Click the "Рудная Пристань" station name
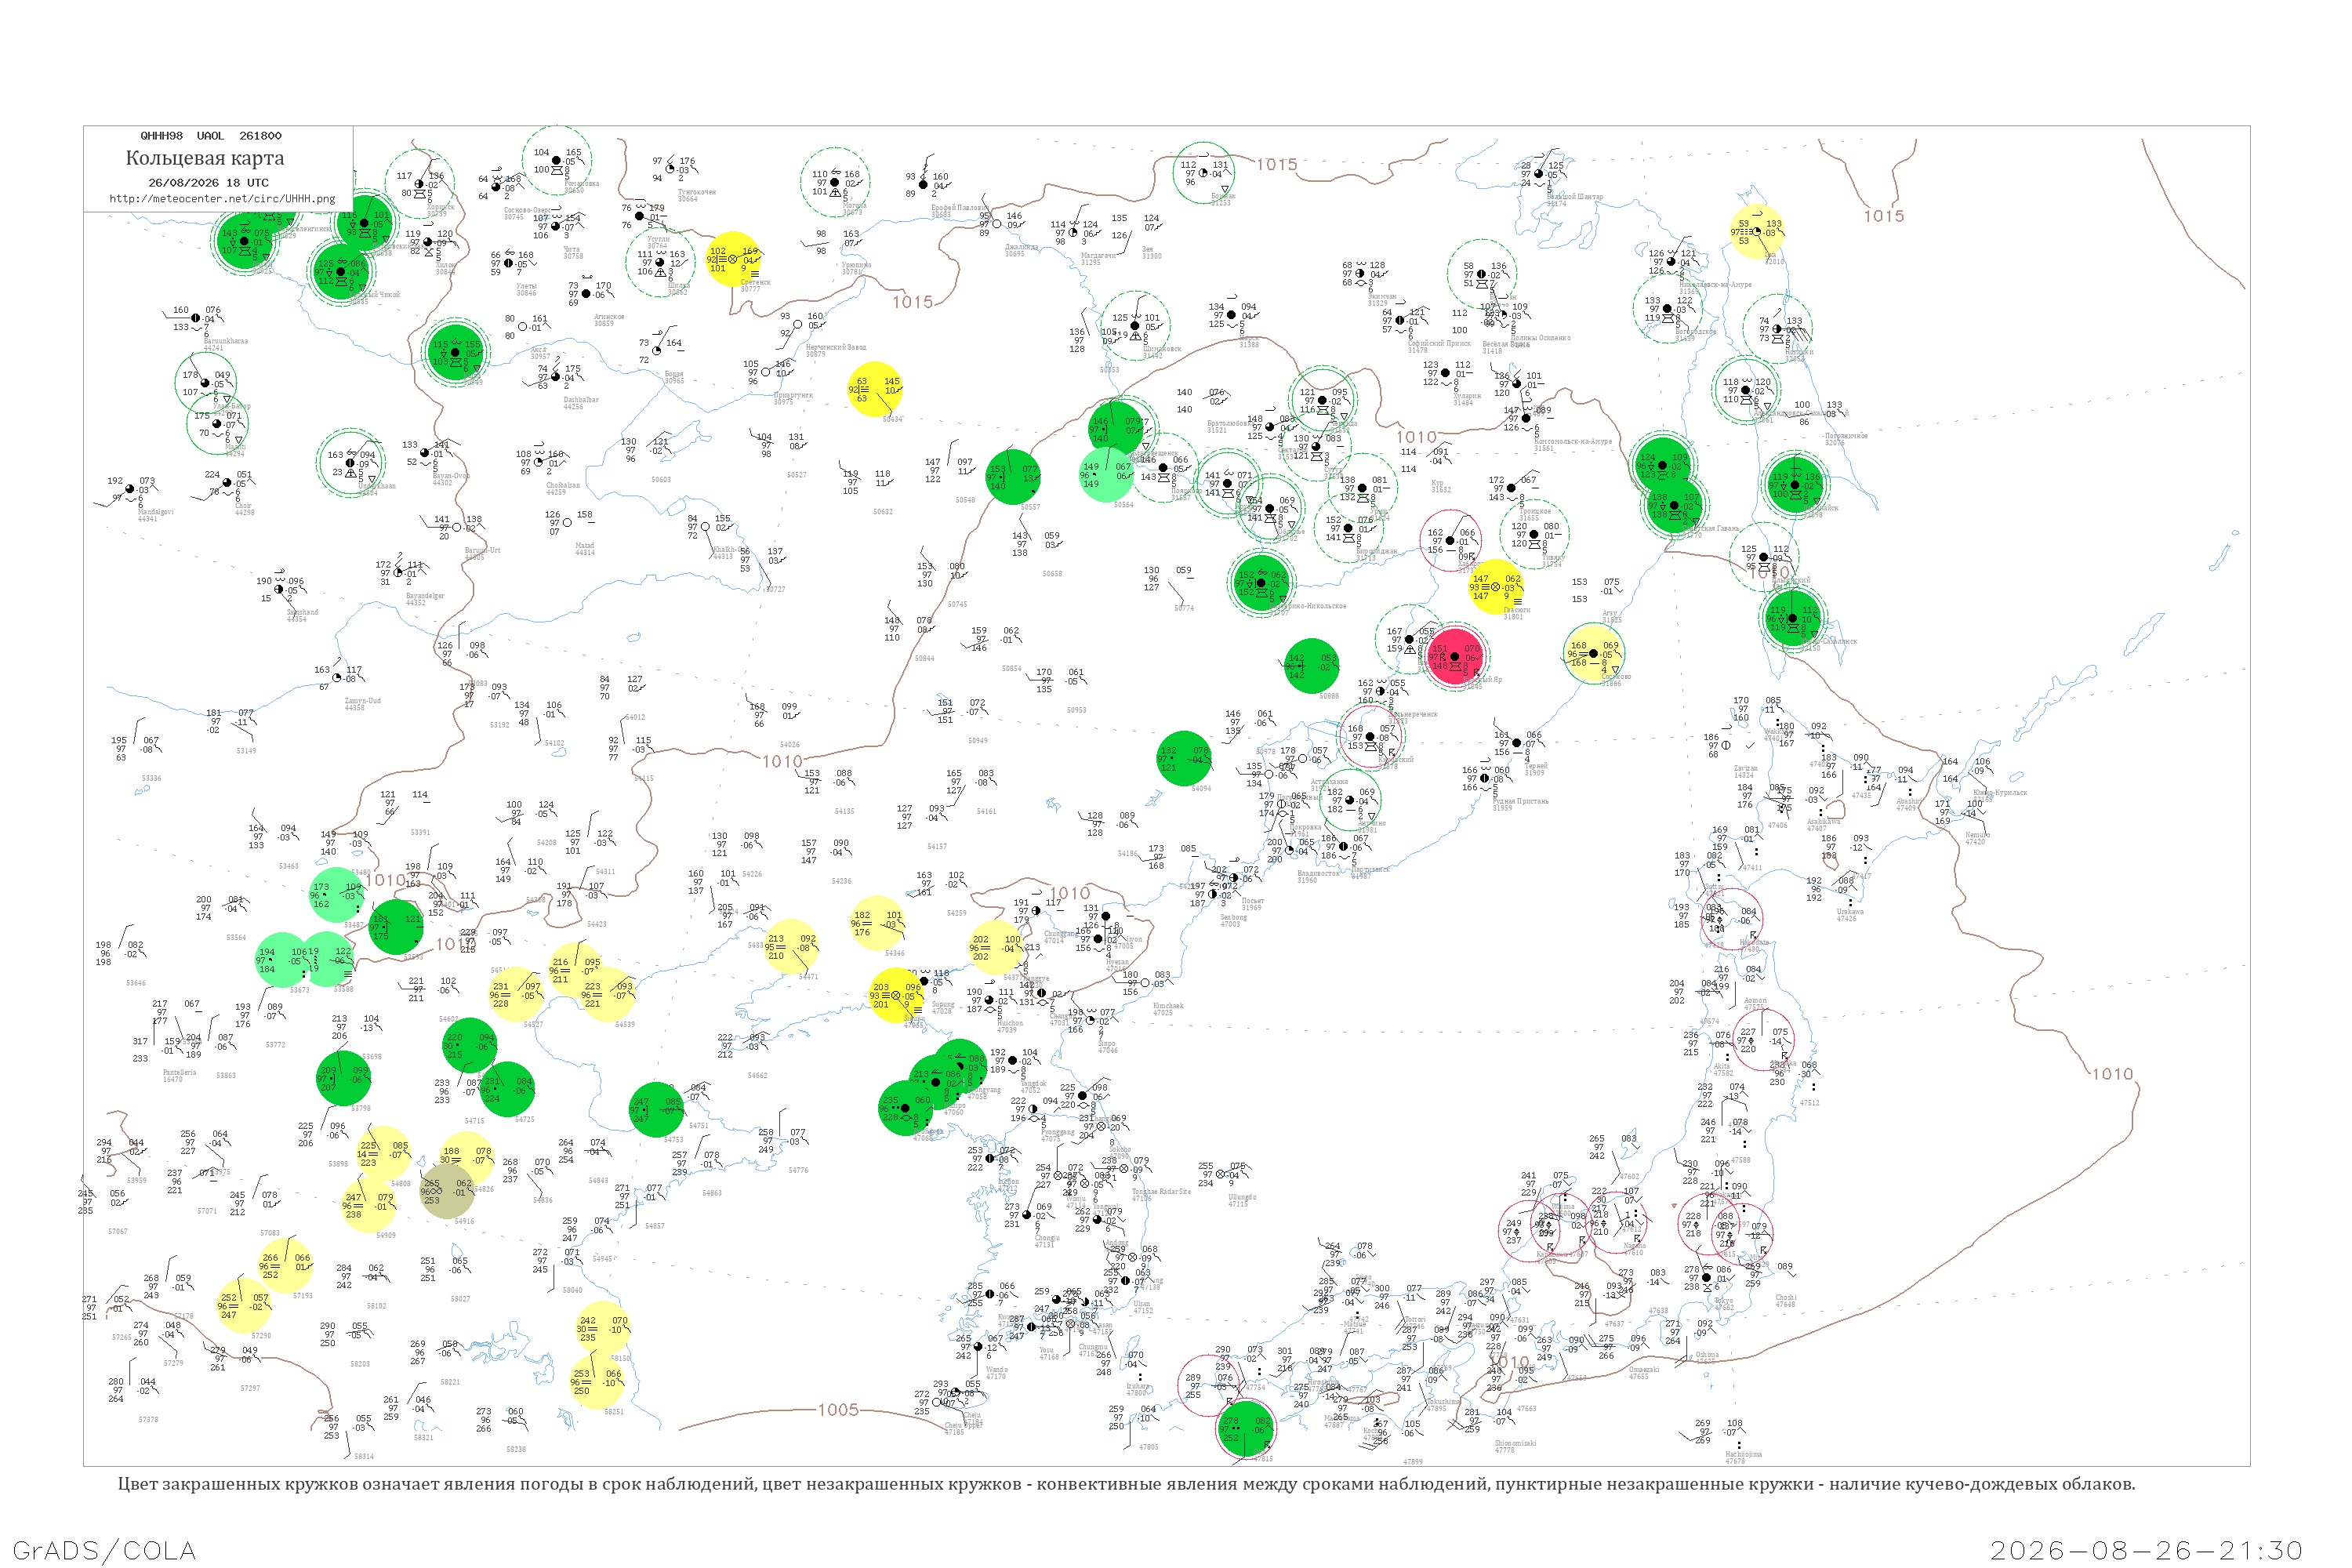Screen dimensions: 2352x1568 point(1520,801)
